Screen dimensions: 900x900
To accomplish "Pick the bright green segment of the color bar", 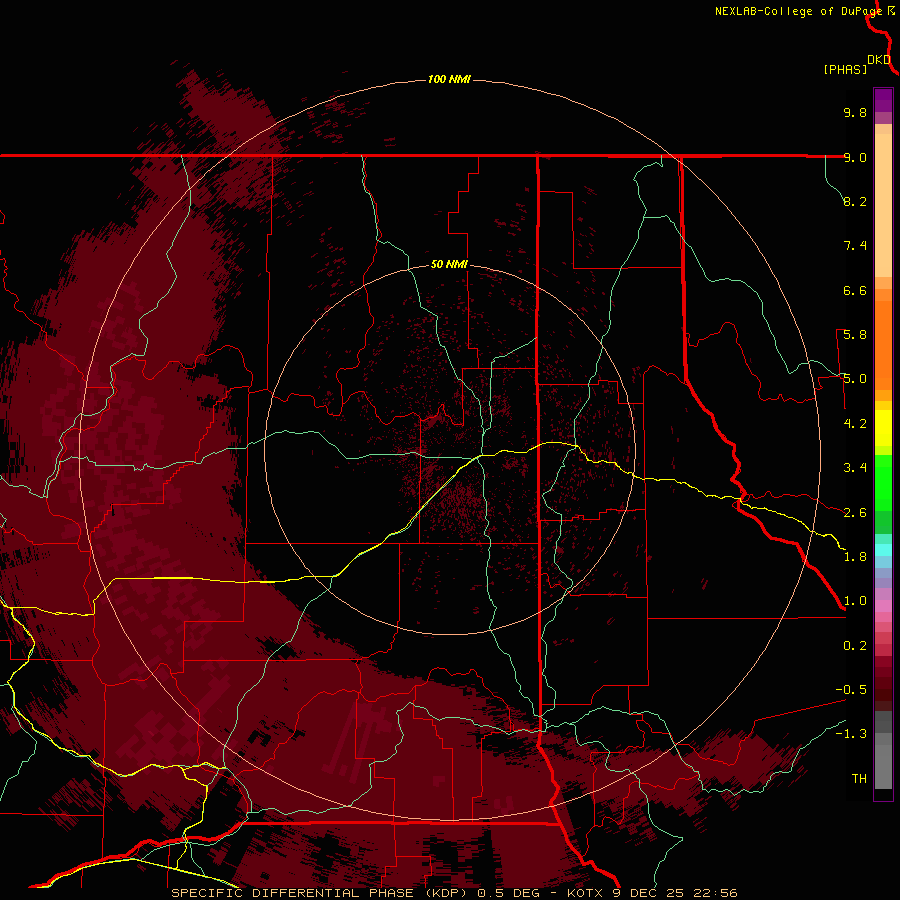I will [883, 484].
